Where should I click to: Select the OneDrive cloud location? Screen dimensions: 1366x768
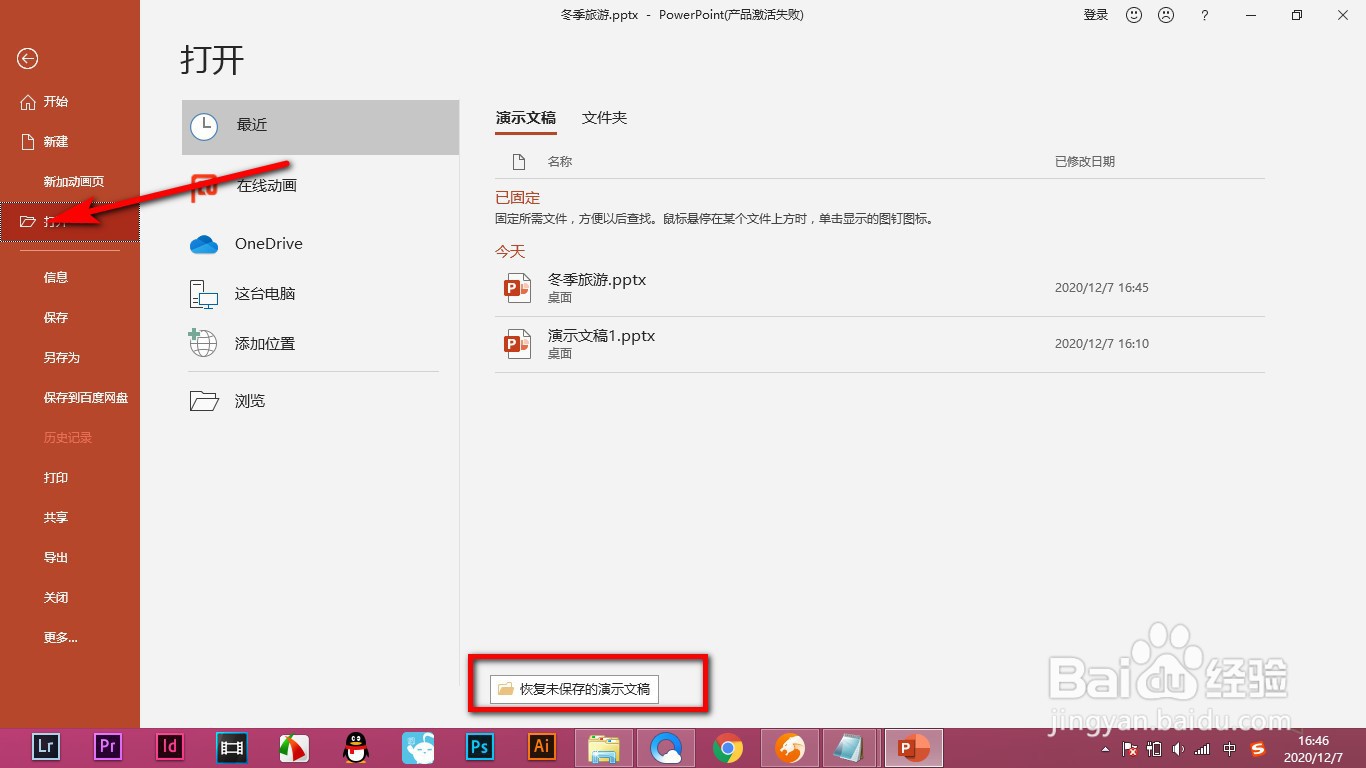click(x=320, y=244)
